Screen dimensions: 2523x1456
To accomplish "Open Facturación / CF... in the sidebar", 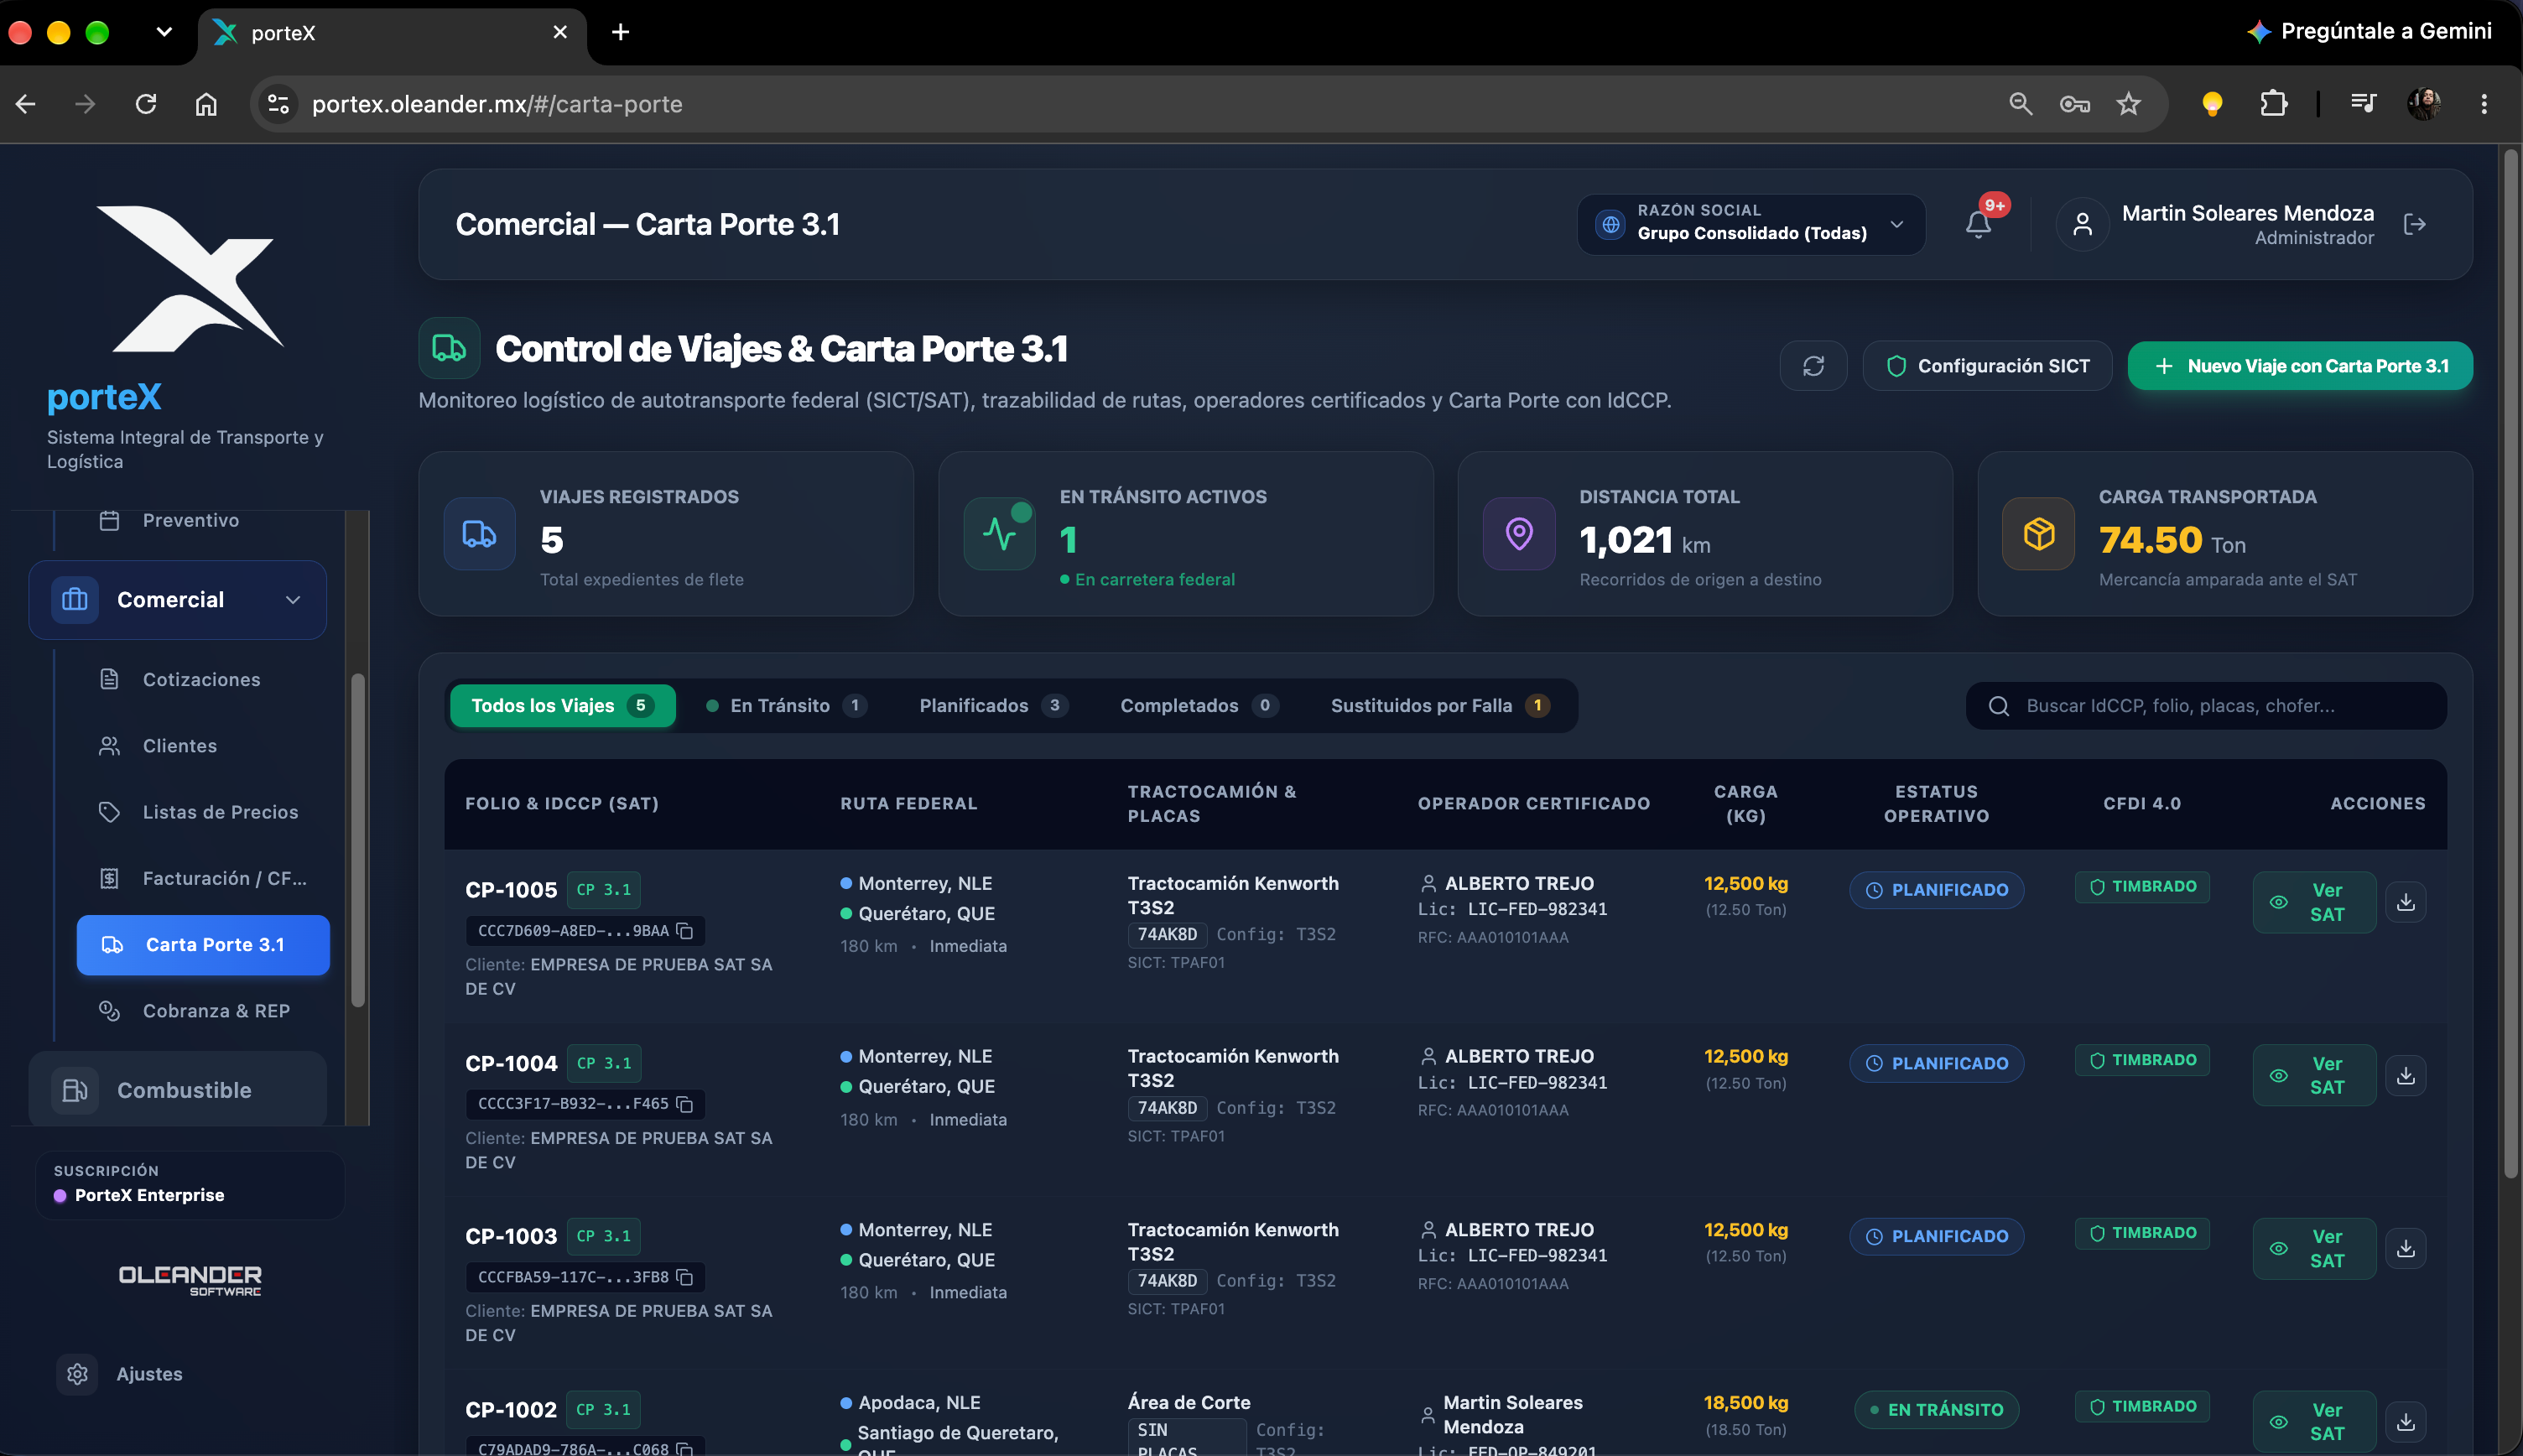I will [x=202, y=878].
